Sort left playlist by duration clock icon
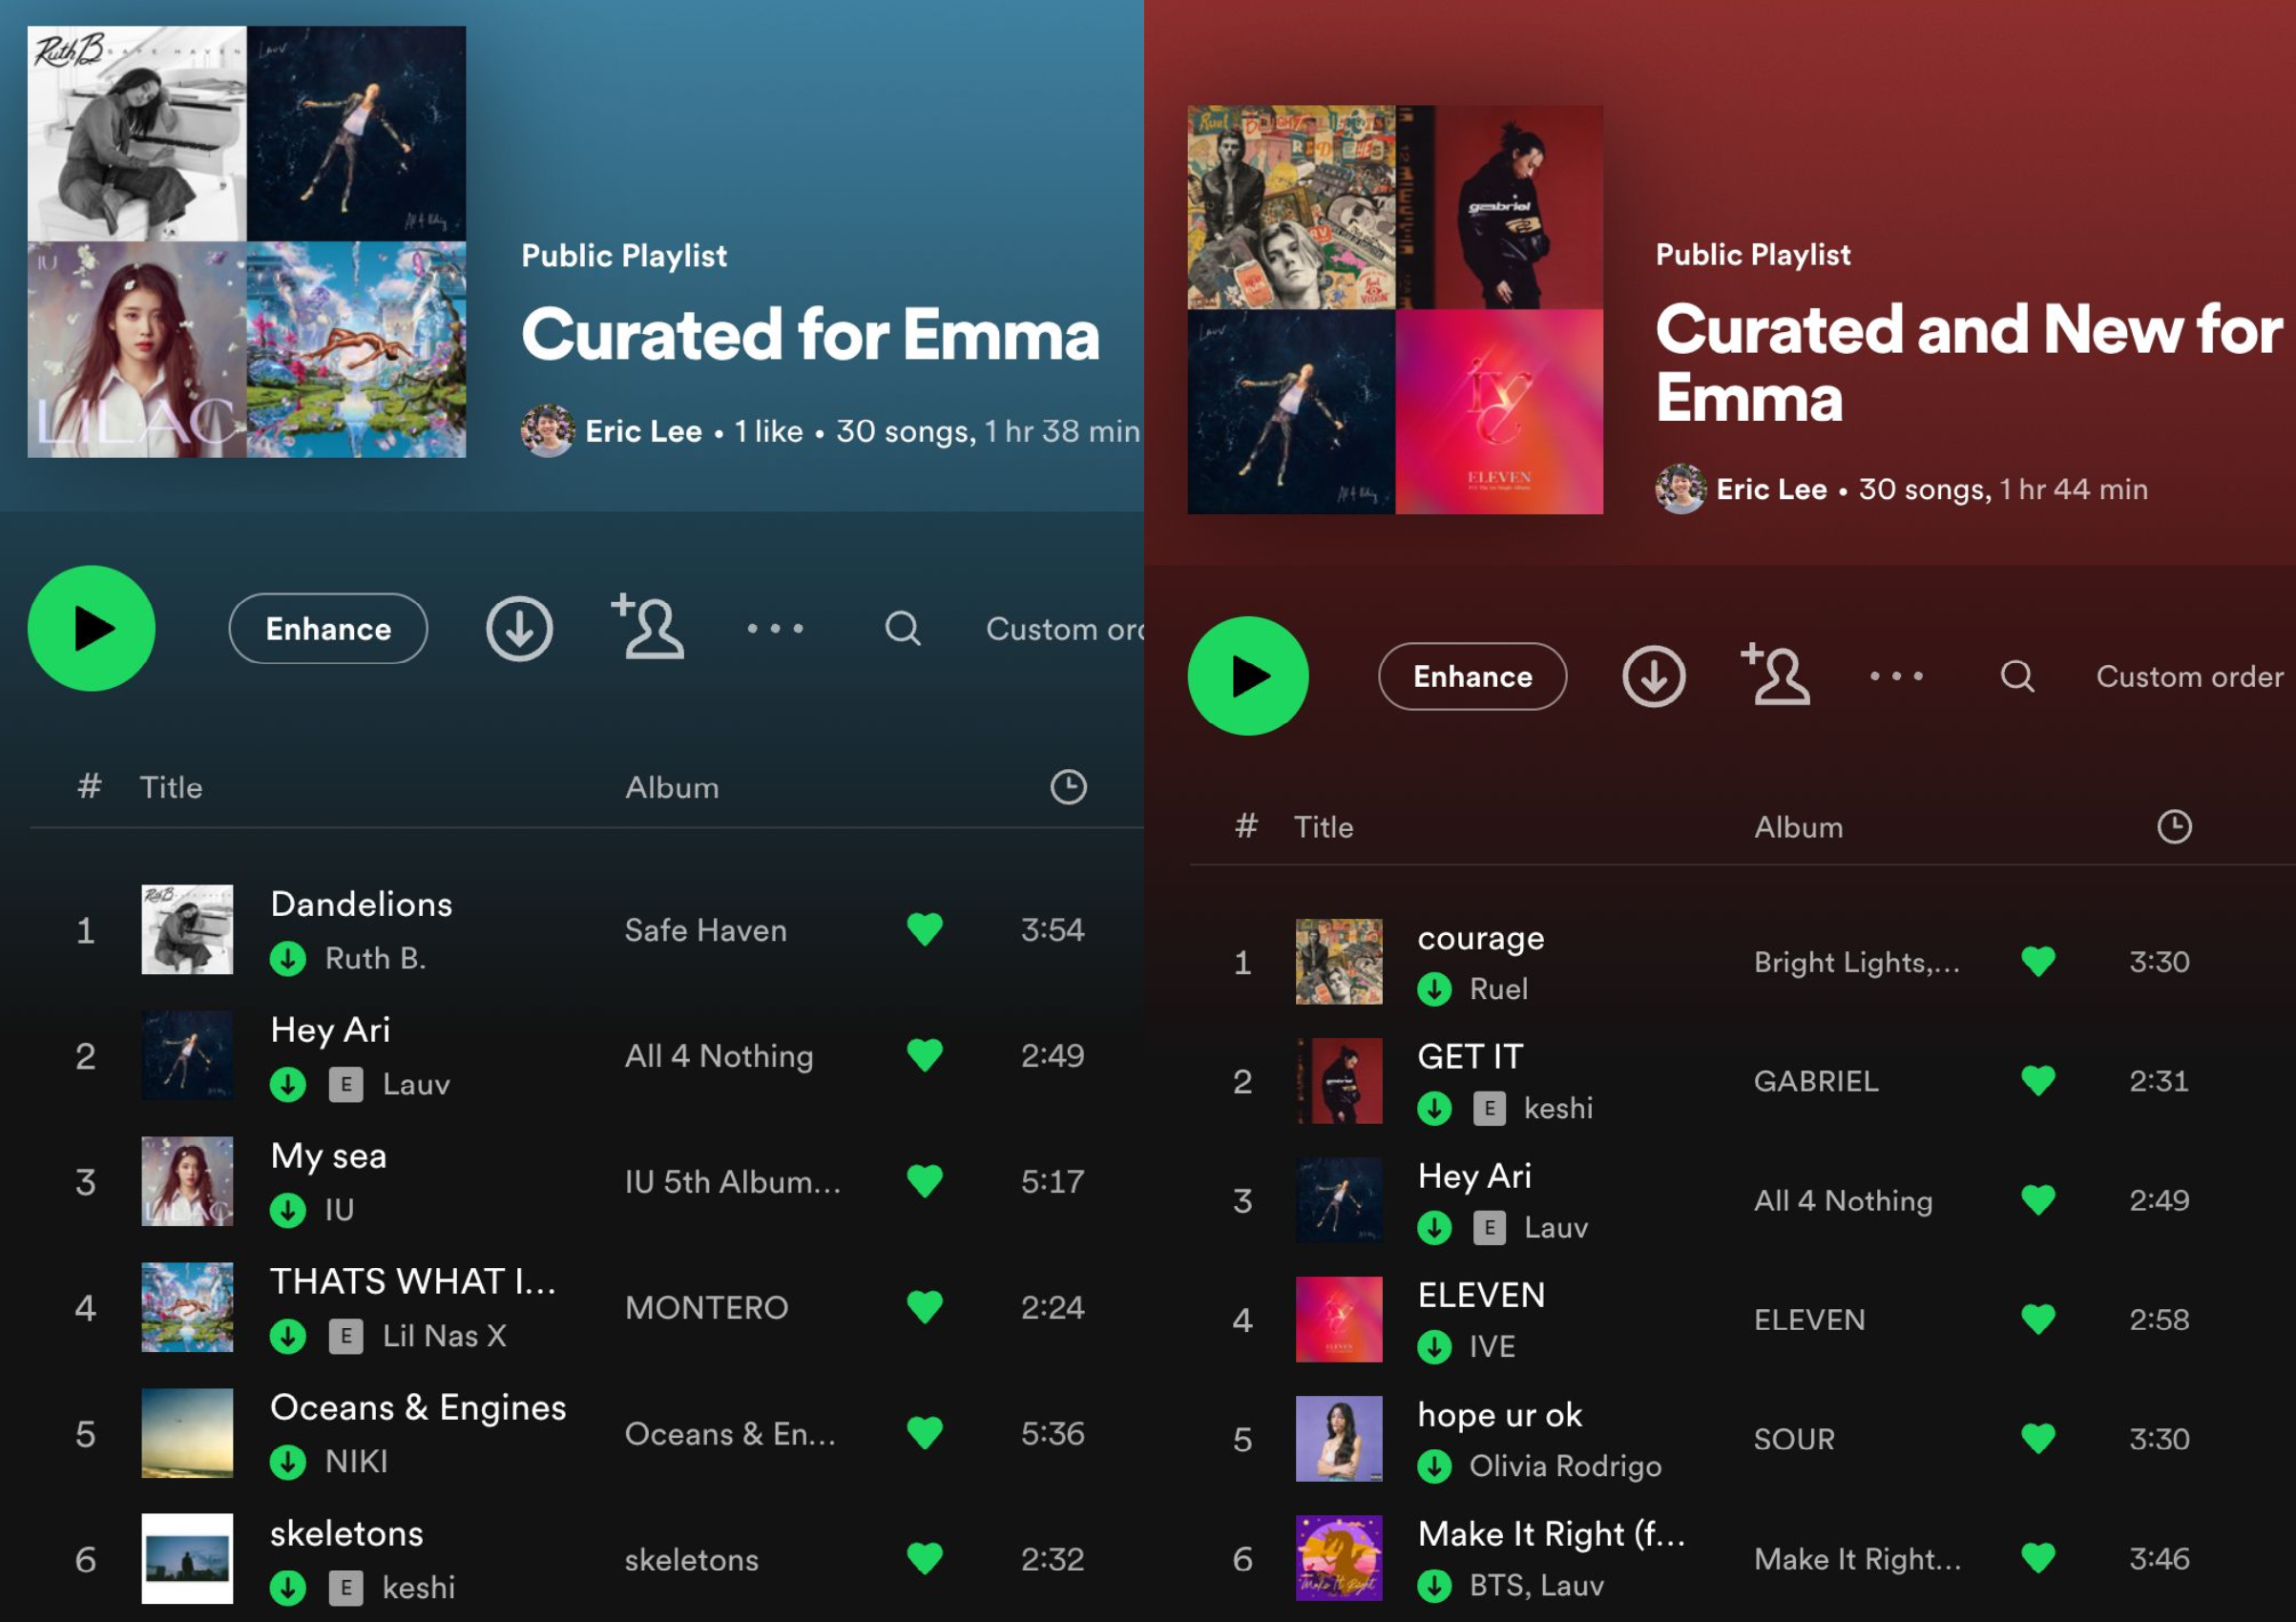Image resolution: width=2296 pixels, height=1622 pixels. point(1068,787)
